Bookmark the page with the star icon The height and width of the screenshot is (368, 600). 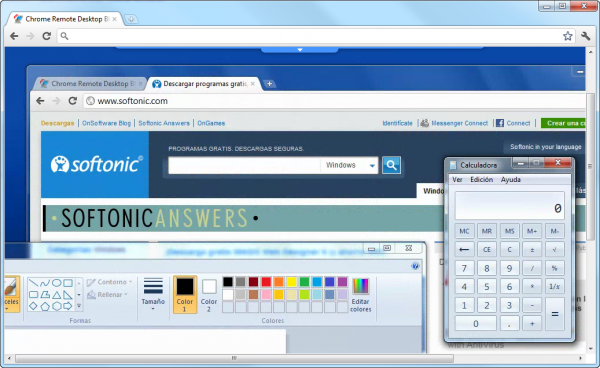[x=567, y=36]
